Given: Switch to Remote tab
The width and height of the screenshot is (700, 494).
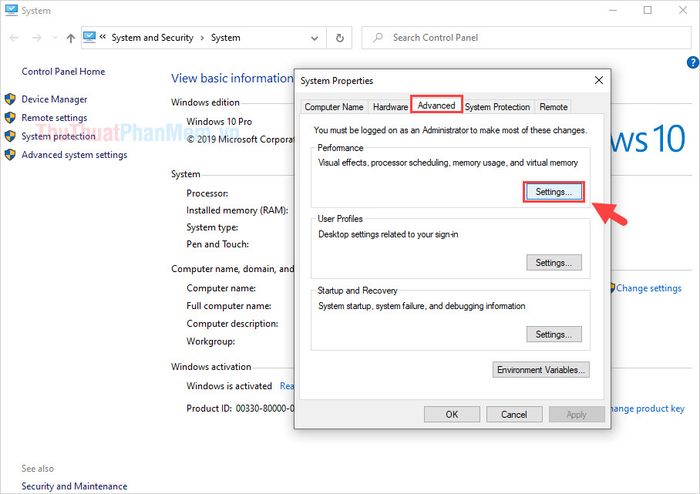Looking at the screenshot, I should (x=553, y=107).
